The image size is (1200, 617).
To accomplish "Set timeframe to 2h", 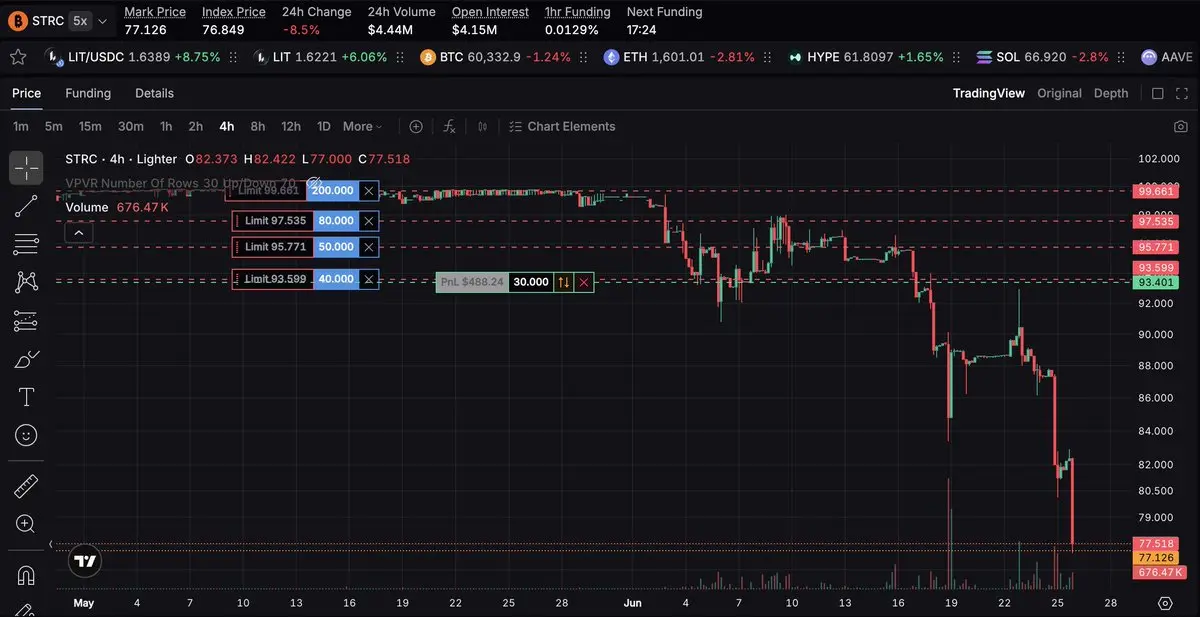I will [x=196, y=127].
